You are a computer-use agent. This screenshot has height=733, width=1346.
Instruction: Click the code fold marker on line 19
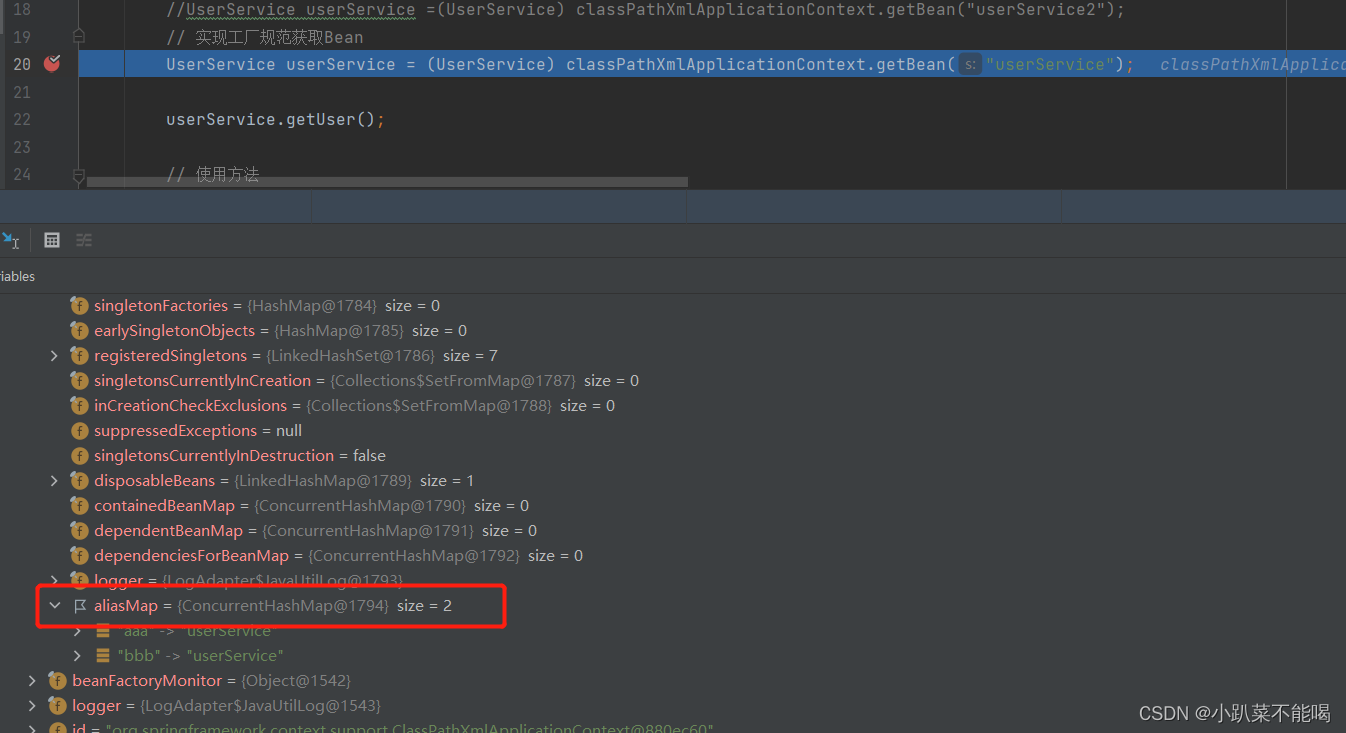78,36
